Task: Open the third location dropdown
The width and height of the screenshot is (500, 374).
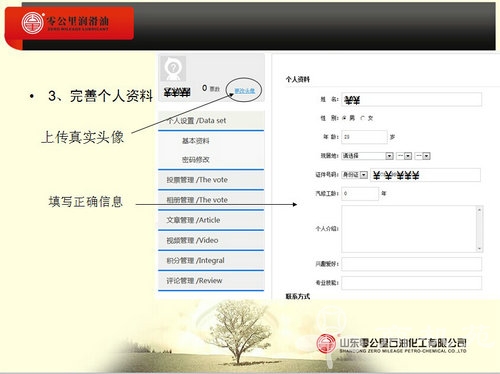Action: click(x=423, y=156)
